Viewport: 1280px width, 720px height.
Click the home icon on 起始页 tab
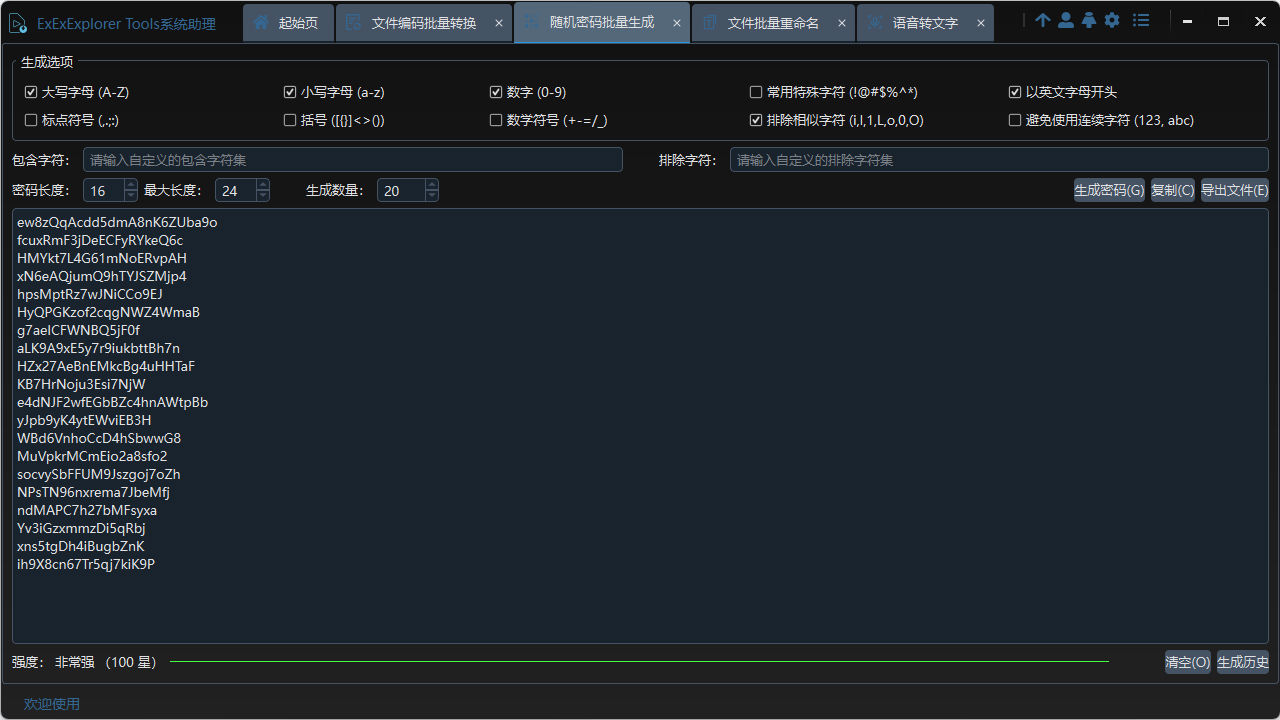pyautogui.click(x=261, y=22)
